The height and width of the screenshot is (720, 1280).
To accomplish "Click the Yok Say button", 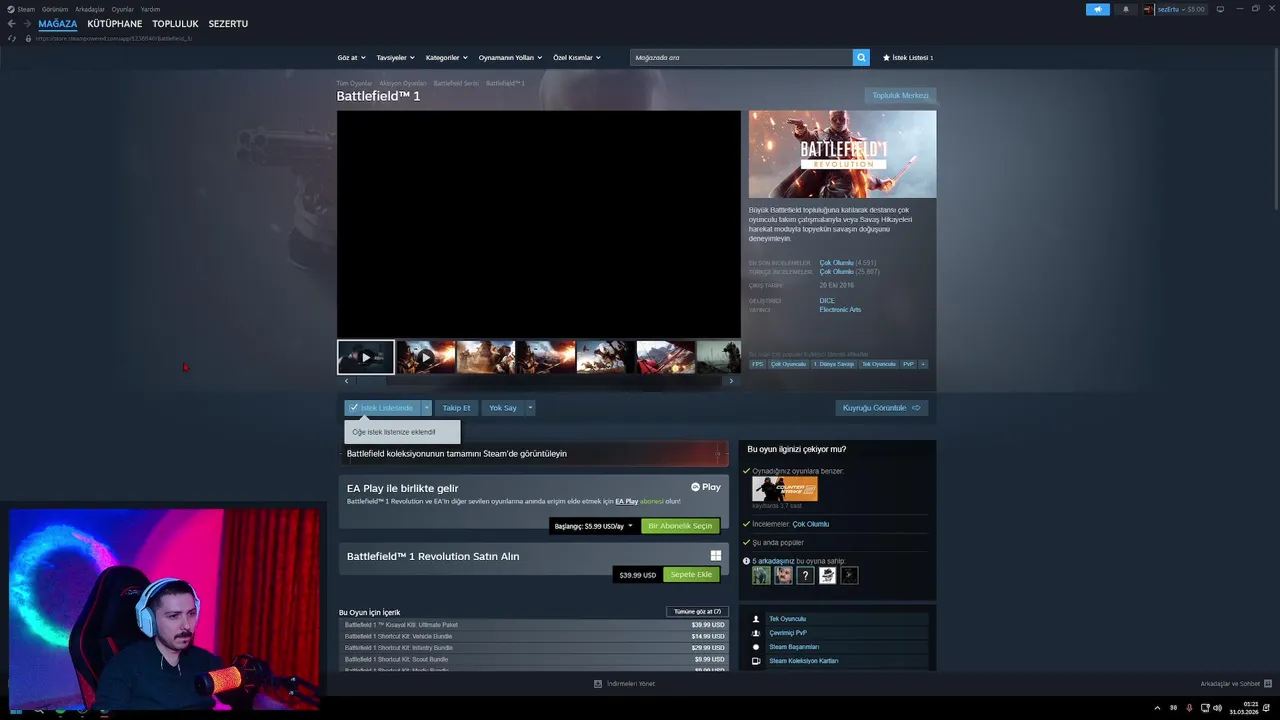I will (503, 408).
